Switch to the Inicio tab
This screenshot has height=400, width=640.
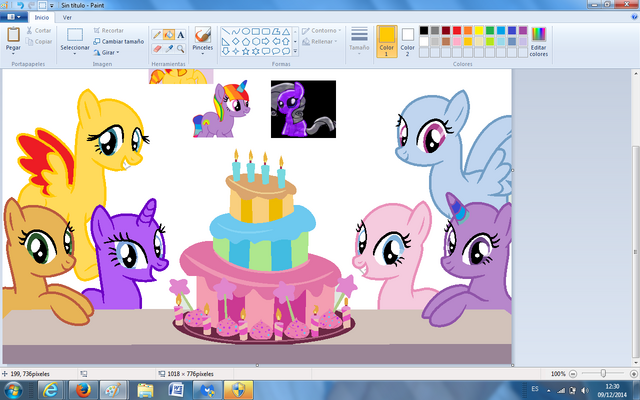(x=42, y=17)
